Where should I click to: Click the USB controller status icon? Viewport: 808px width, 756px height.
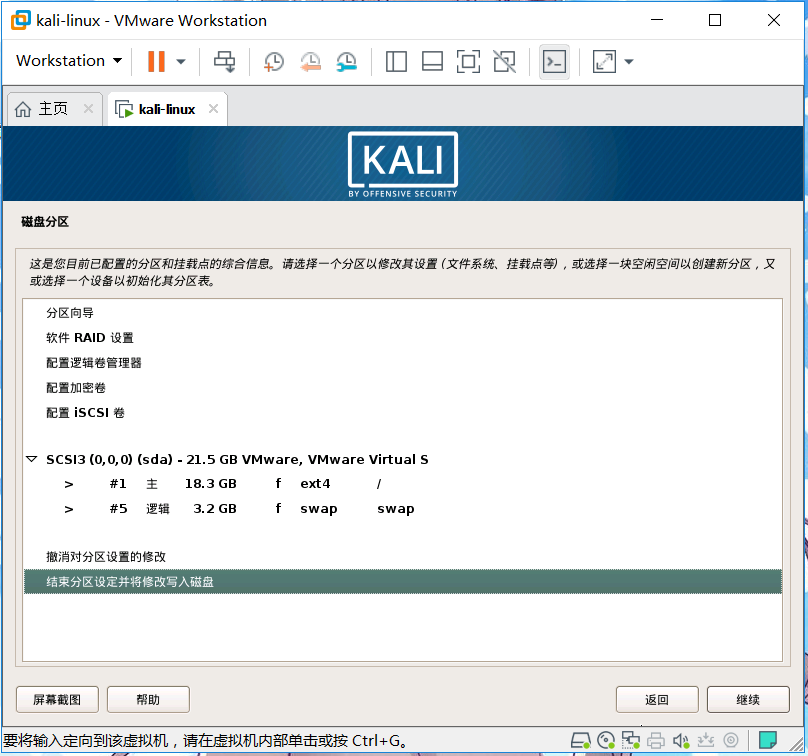(x=706, y=741)
